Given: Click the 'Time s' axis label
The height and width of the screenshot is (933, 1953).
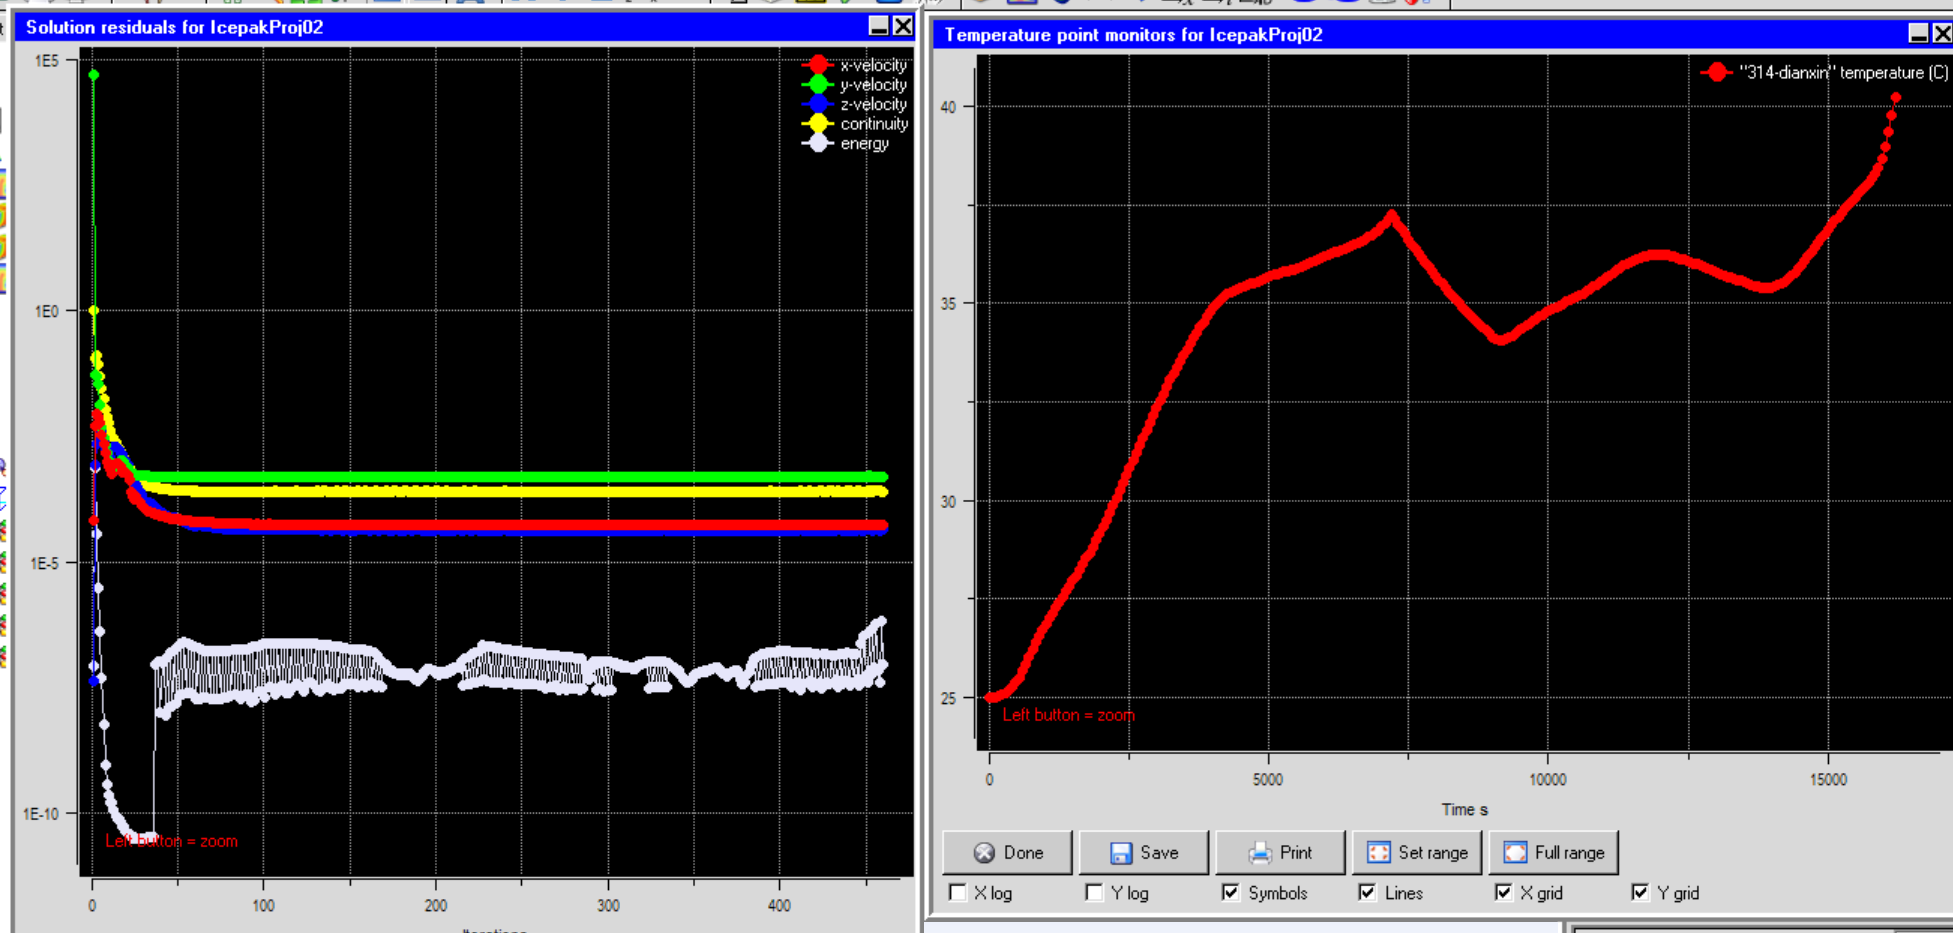Looking at the screenshot, I should click(x=1464, y=810).
